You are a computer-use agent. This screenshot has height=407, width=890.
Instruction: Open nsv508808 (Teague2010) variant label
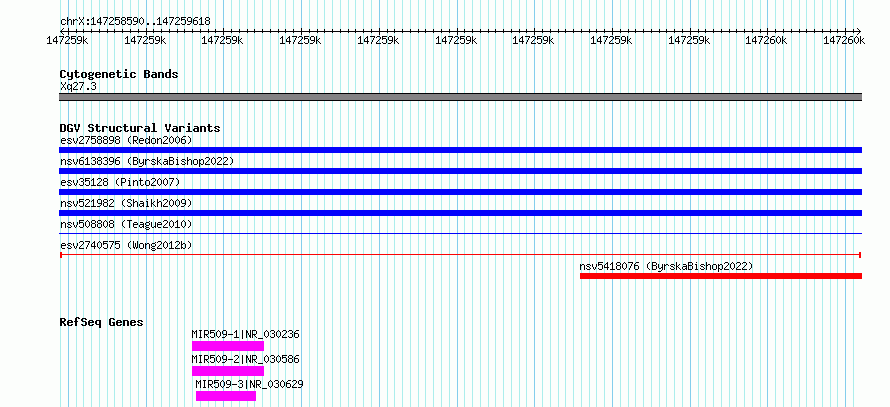[126, 224]
